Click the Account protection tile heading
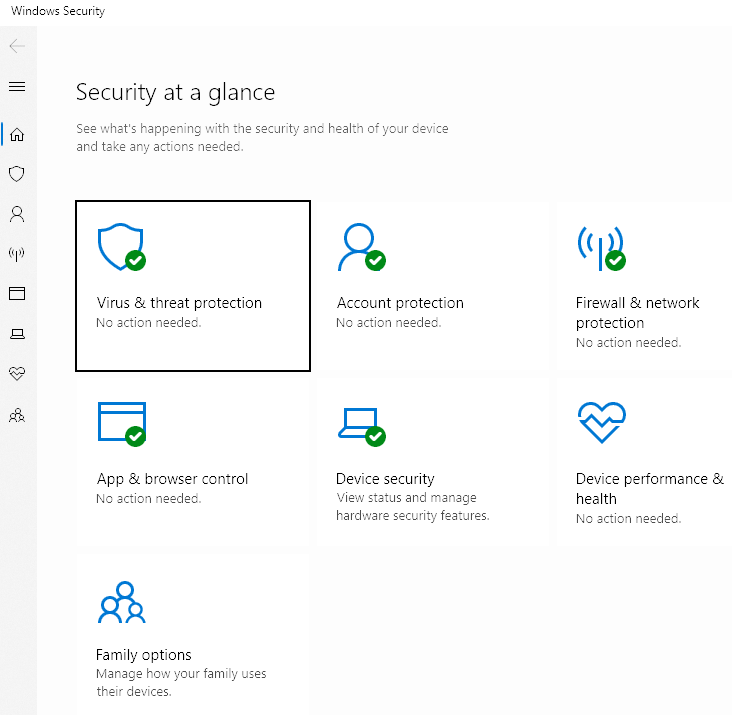Viewport: 732px width, 715px height. (400, 303)
